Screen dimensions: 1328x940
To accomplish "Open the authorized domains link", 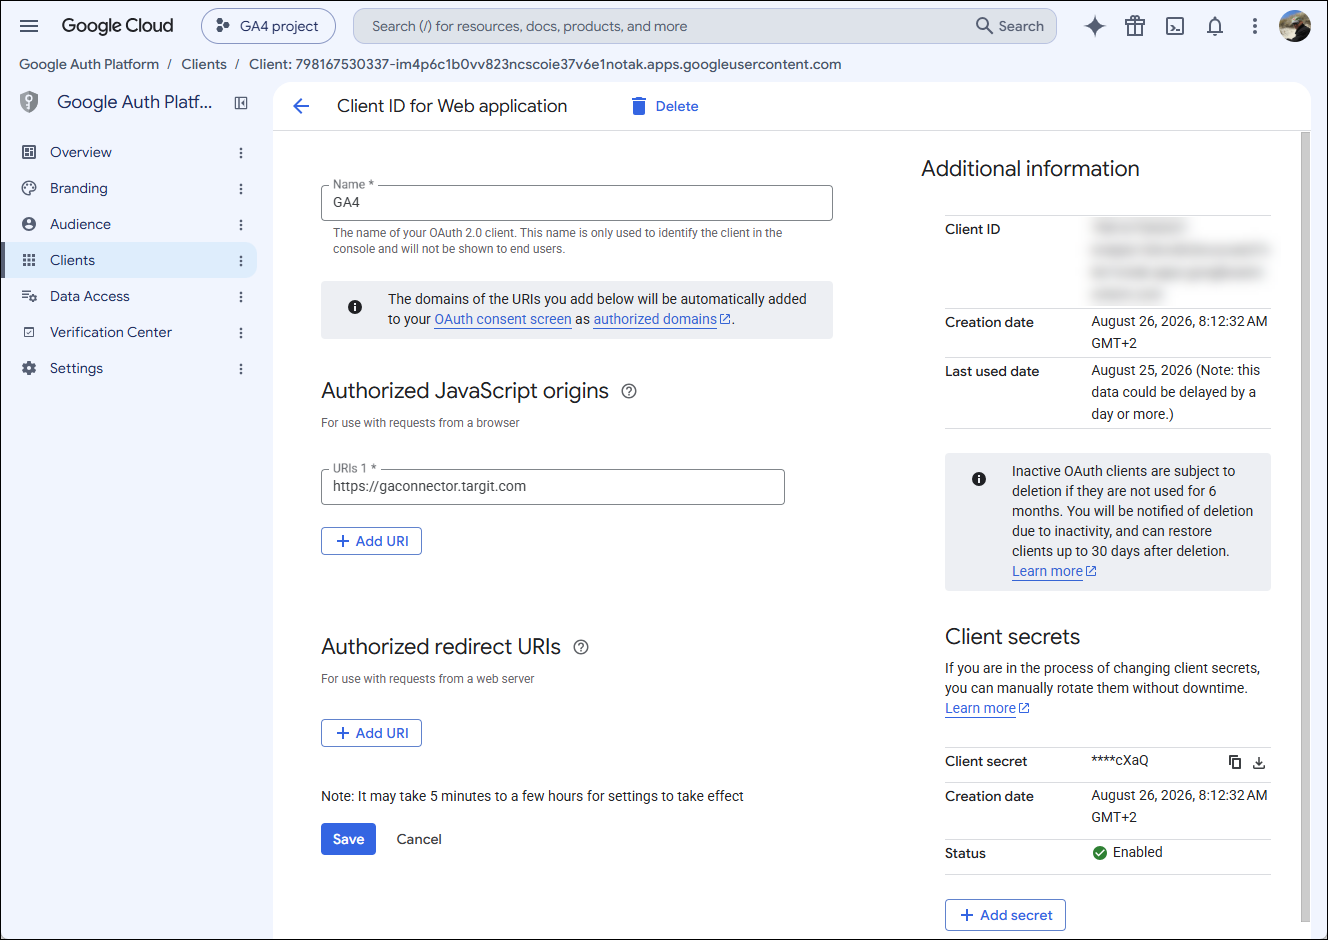I will (662, 319).
